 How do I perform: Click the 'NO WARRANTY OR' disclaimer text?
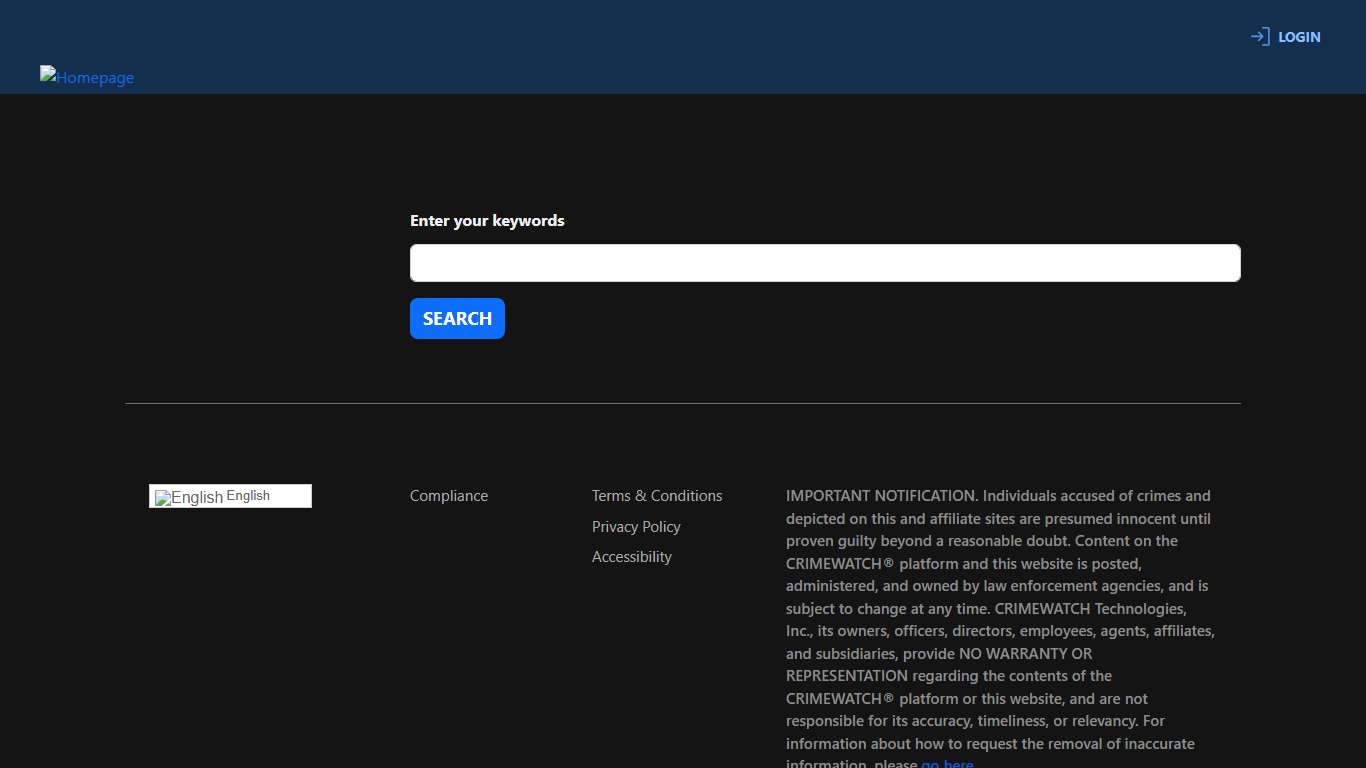[1025, 654]
